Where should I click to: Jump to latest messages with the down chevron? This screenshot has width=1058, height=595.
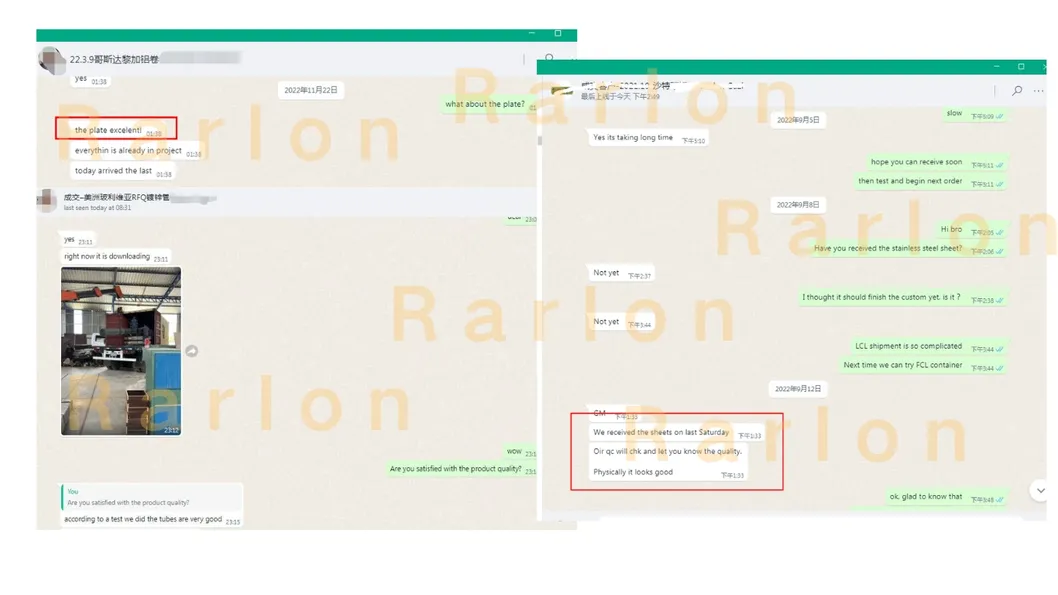1040,491
